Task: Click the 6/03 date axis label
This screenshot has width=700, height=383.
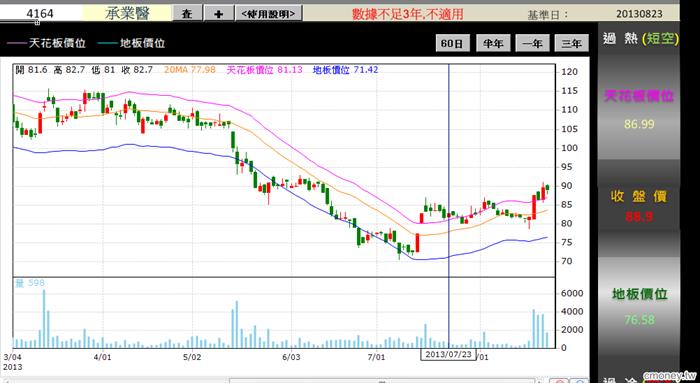Action: [x=291, y=357]
